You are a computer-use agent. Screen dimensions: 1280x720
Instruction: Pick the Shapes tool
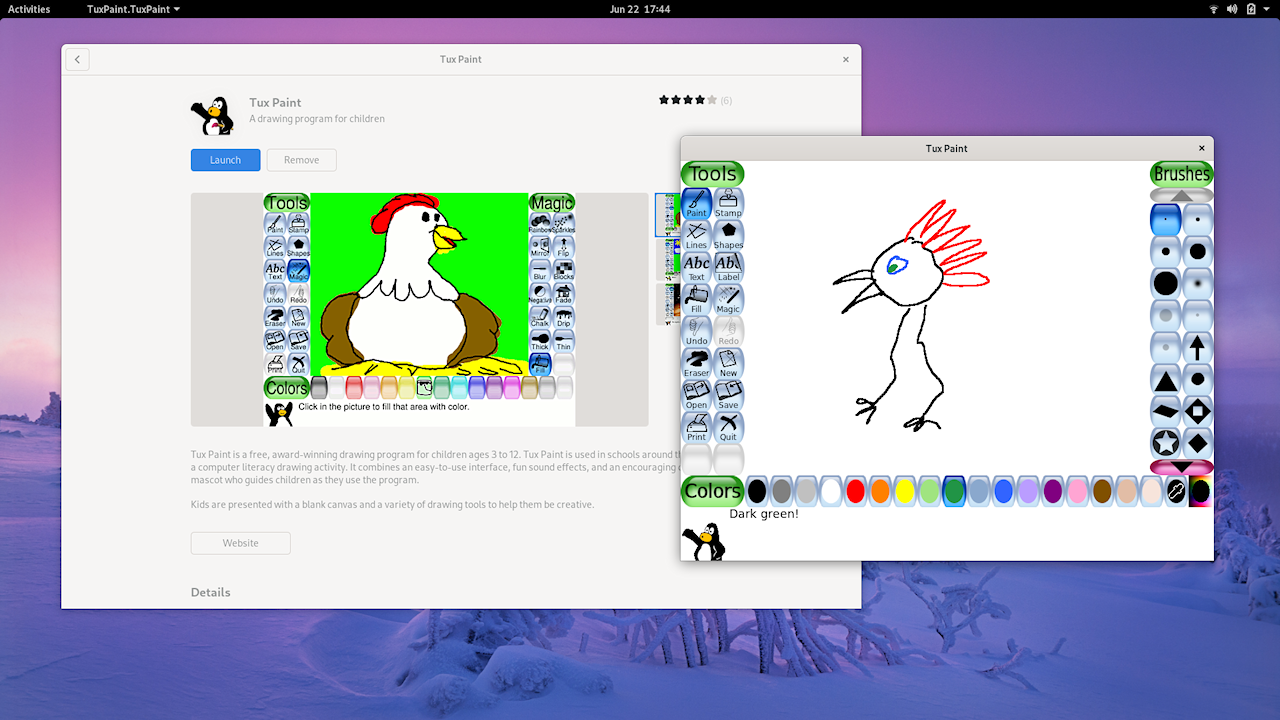click(728, 235)
